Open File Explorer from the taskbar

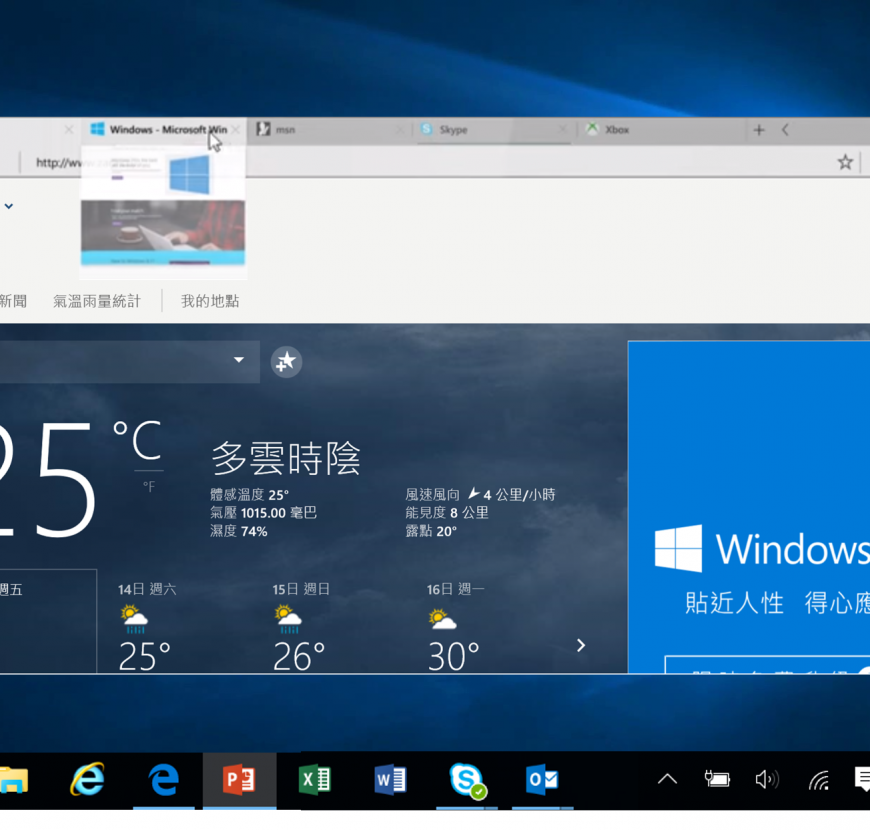tap(13, 780)
